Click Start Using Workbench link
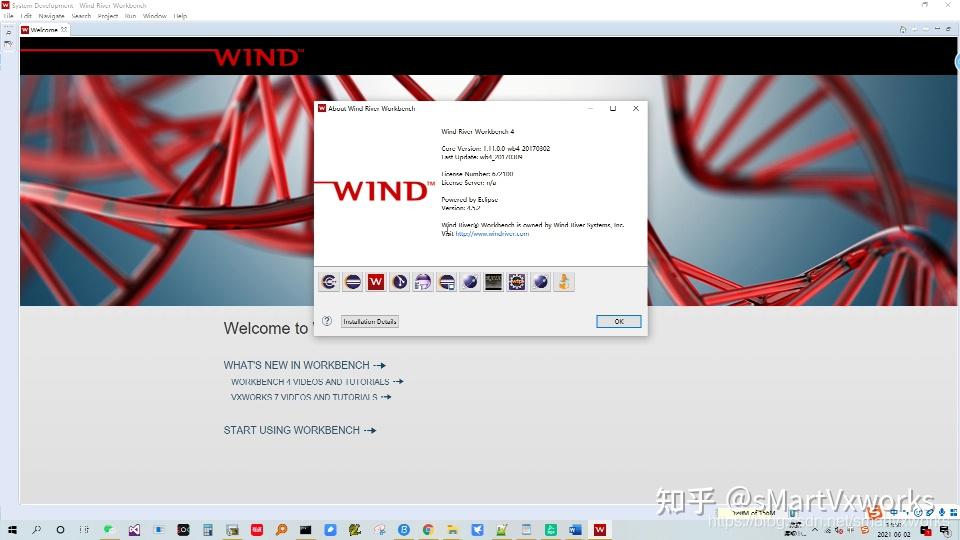Image resolution: width=960 pixels, height=540 pixels. point(299,430)
